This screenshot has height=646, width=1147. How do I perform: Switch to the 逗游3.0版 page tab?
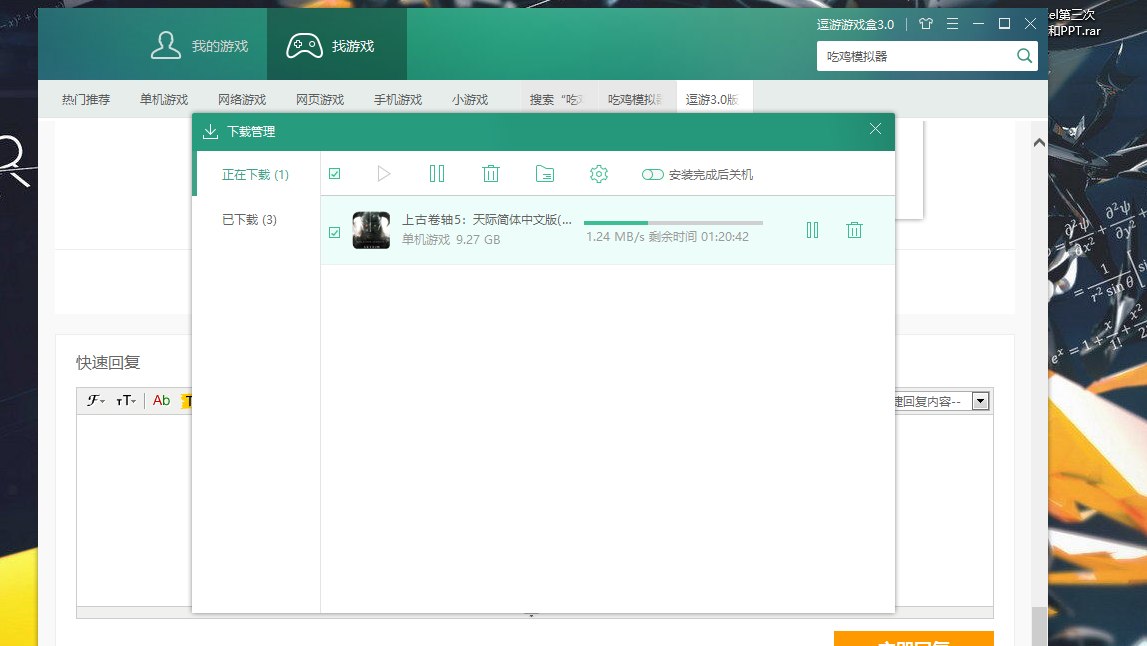point(715,99)
